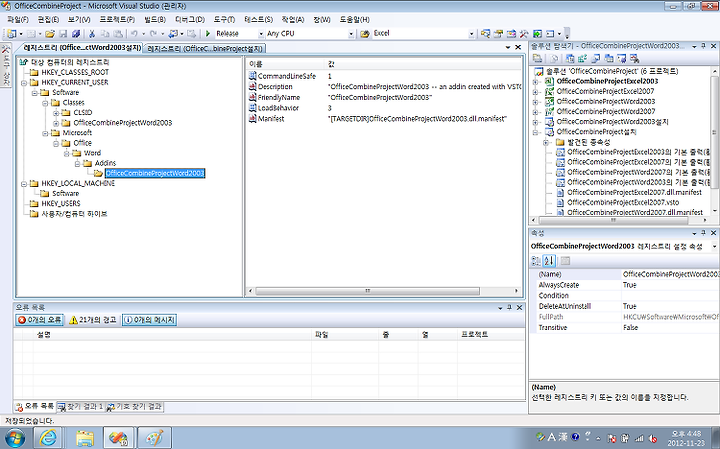Click the Save All toolbar icon
The width and height of the screenshot is (720, 449).
(x=76, y=34)
